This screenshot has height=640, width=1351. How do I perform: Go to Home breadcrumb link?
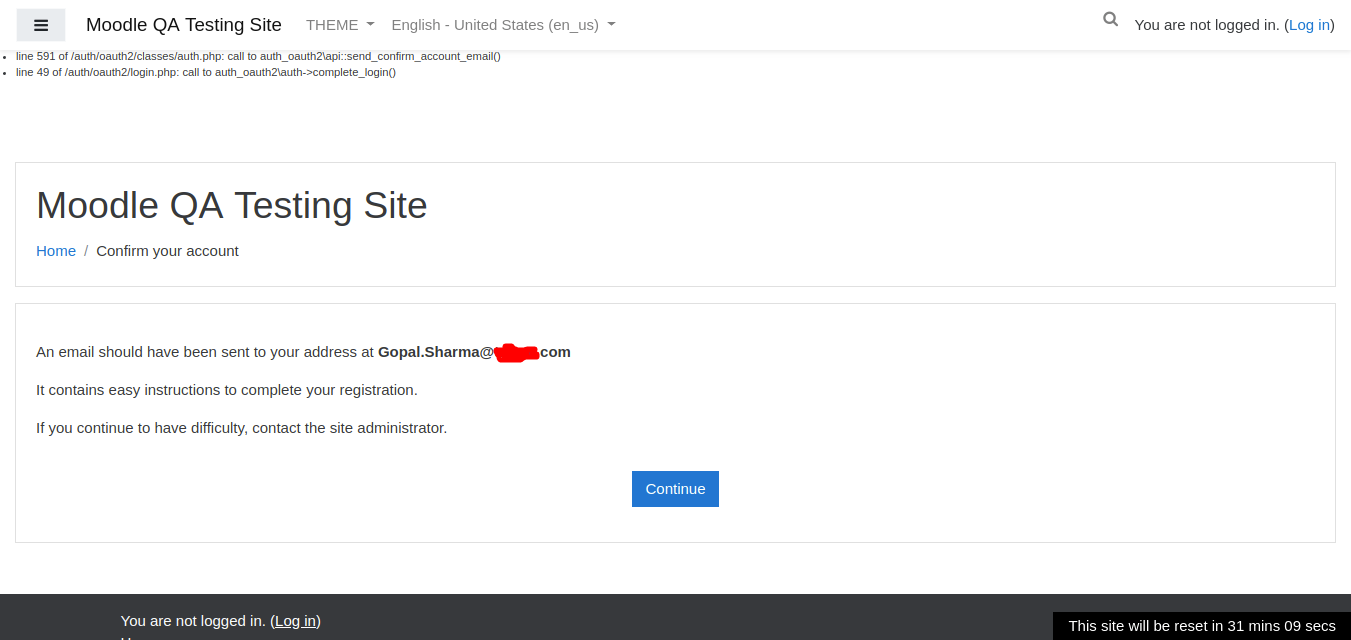[56, 251]
